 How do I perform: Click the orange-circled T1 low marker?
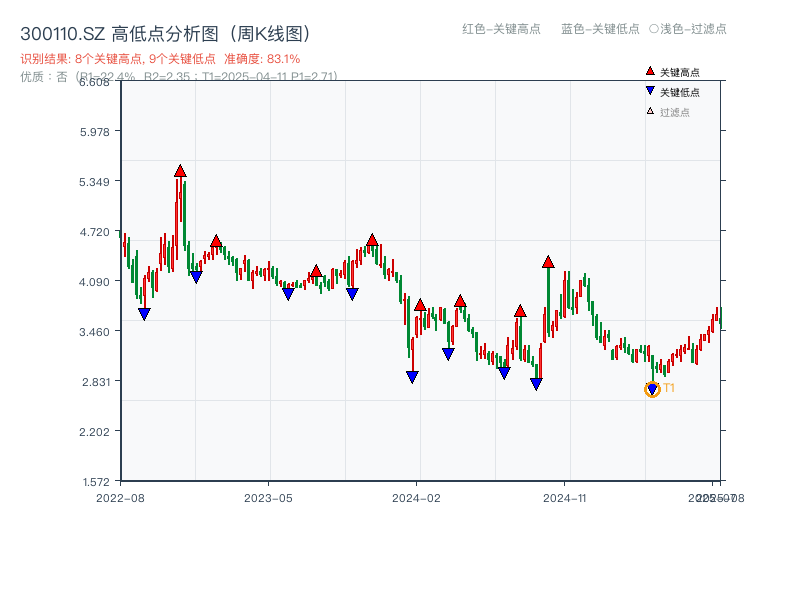coord(653,390)
